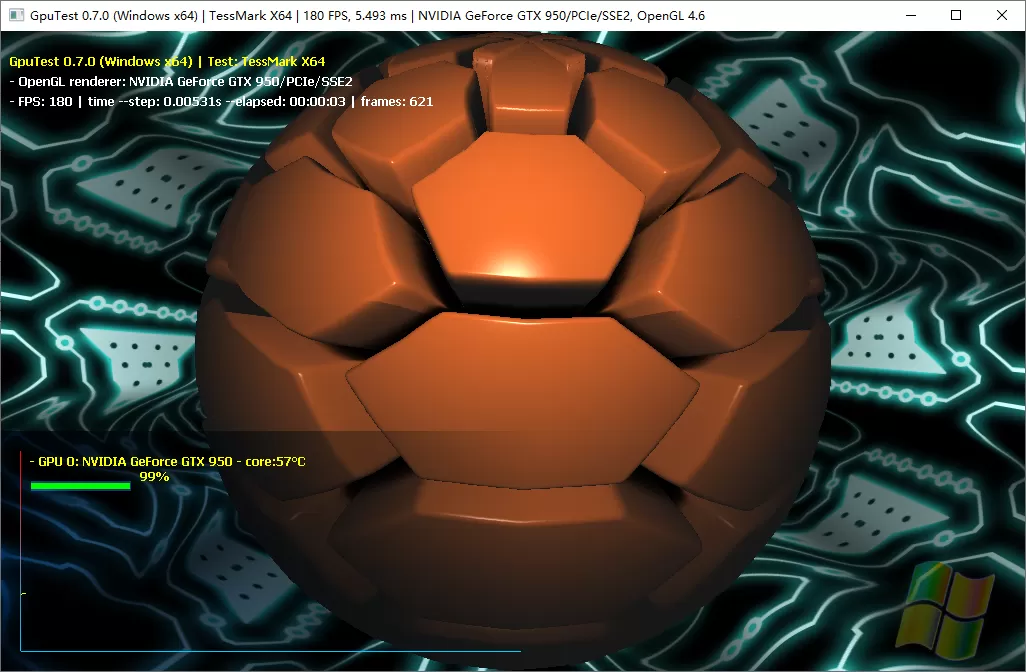Select the Test: TessMark X64 label

click(265, 61)
